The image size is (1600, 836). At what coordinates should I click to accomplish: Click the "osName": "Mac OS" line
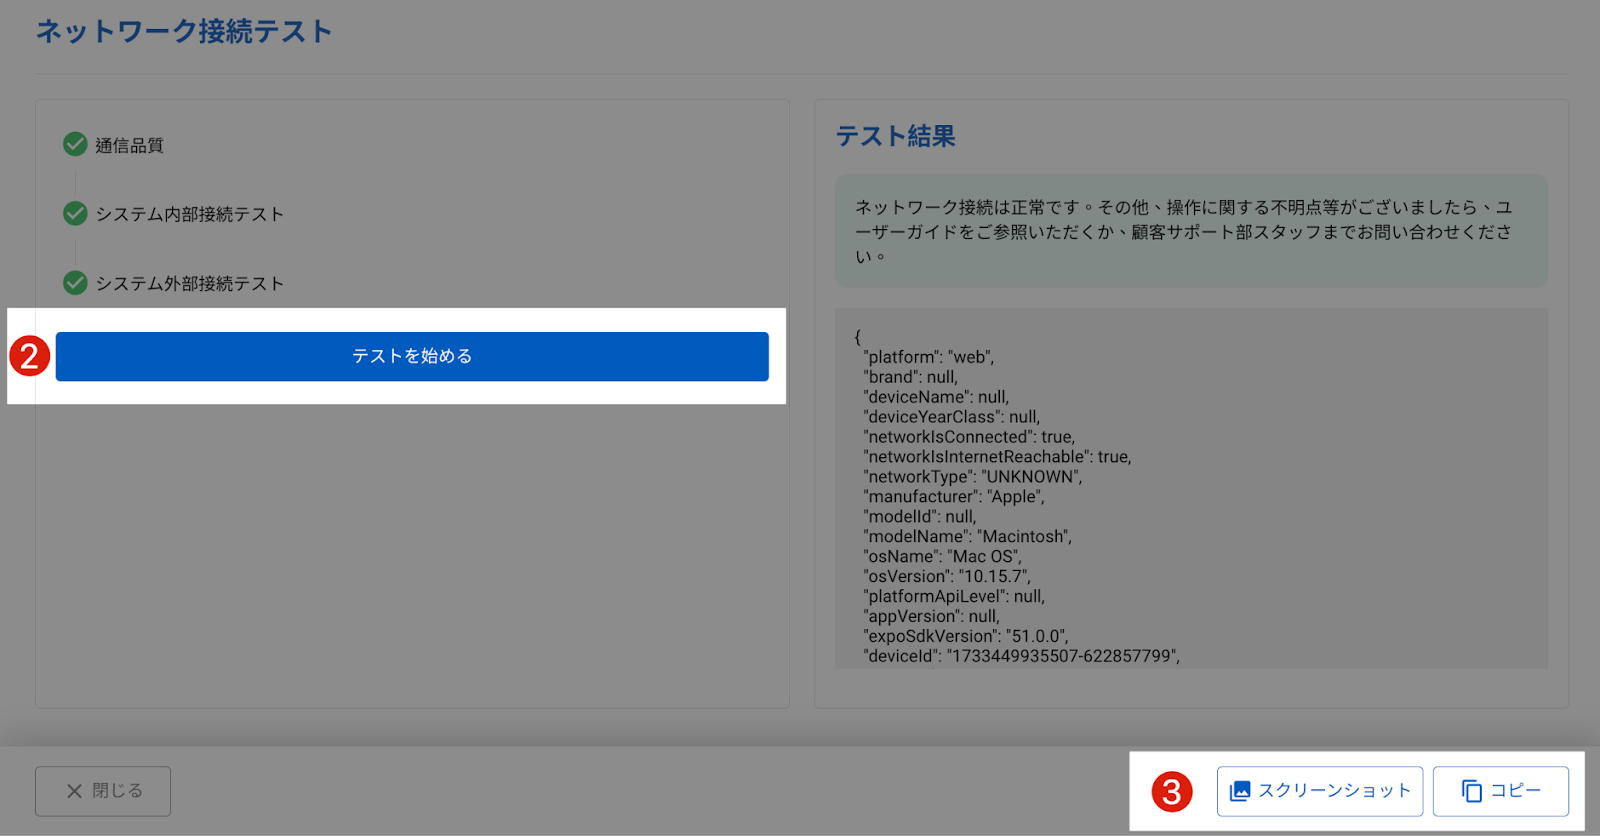(x=942, y=557)
